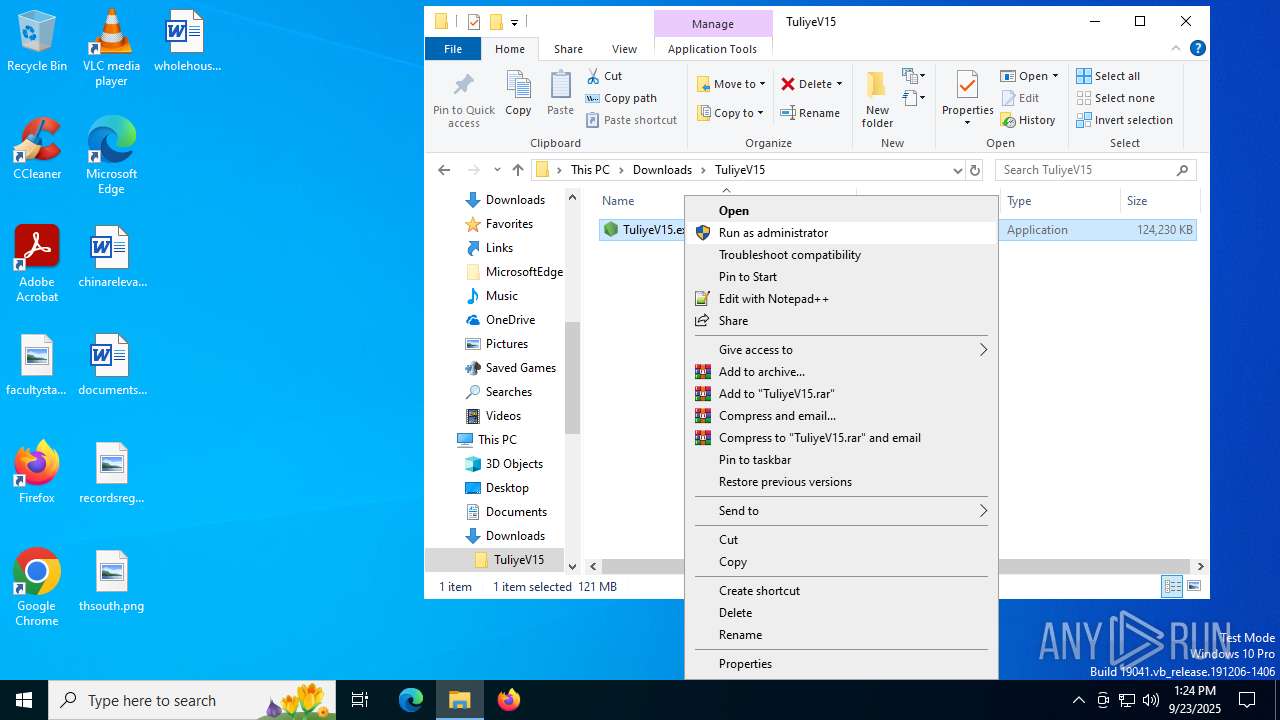Click the History icon in Open group
The height and width of the screenshot is (720, 1280).
[x=1028, y=120]
